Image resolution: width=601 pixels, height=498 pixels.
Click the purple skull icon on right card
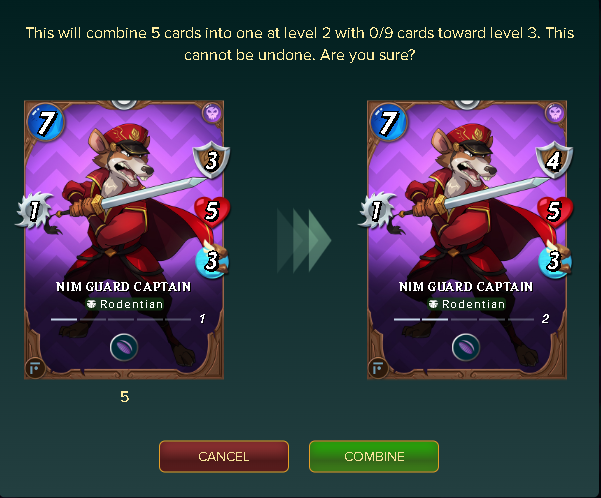click(x=555, y=113)
